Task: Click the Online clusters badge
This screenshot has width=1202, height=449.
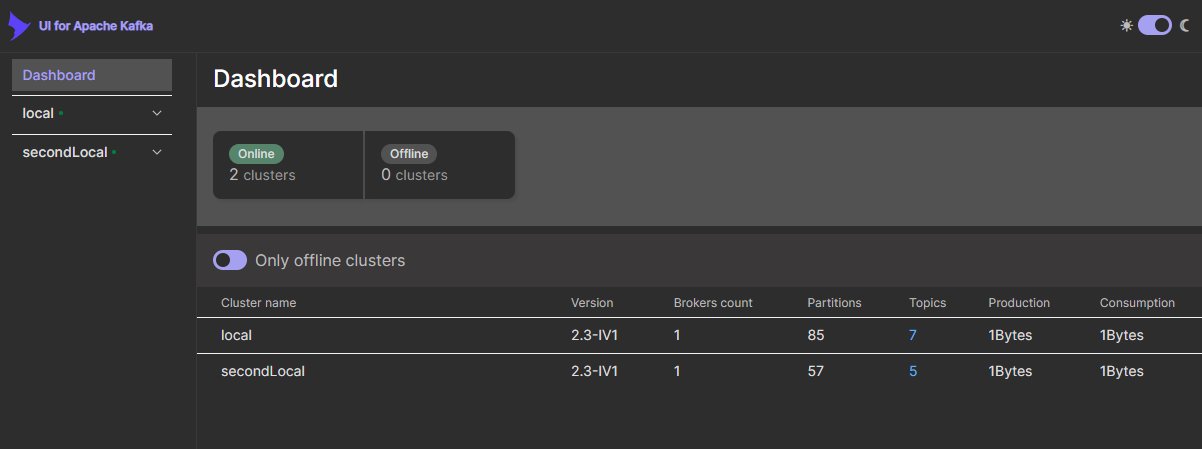Action: [x=256, y=154]
